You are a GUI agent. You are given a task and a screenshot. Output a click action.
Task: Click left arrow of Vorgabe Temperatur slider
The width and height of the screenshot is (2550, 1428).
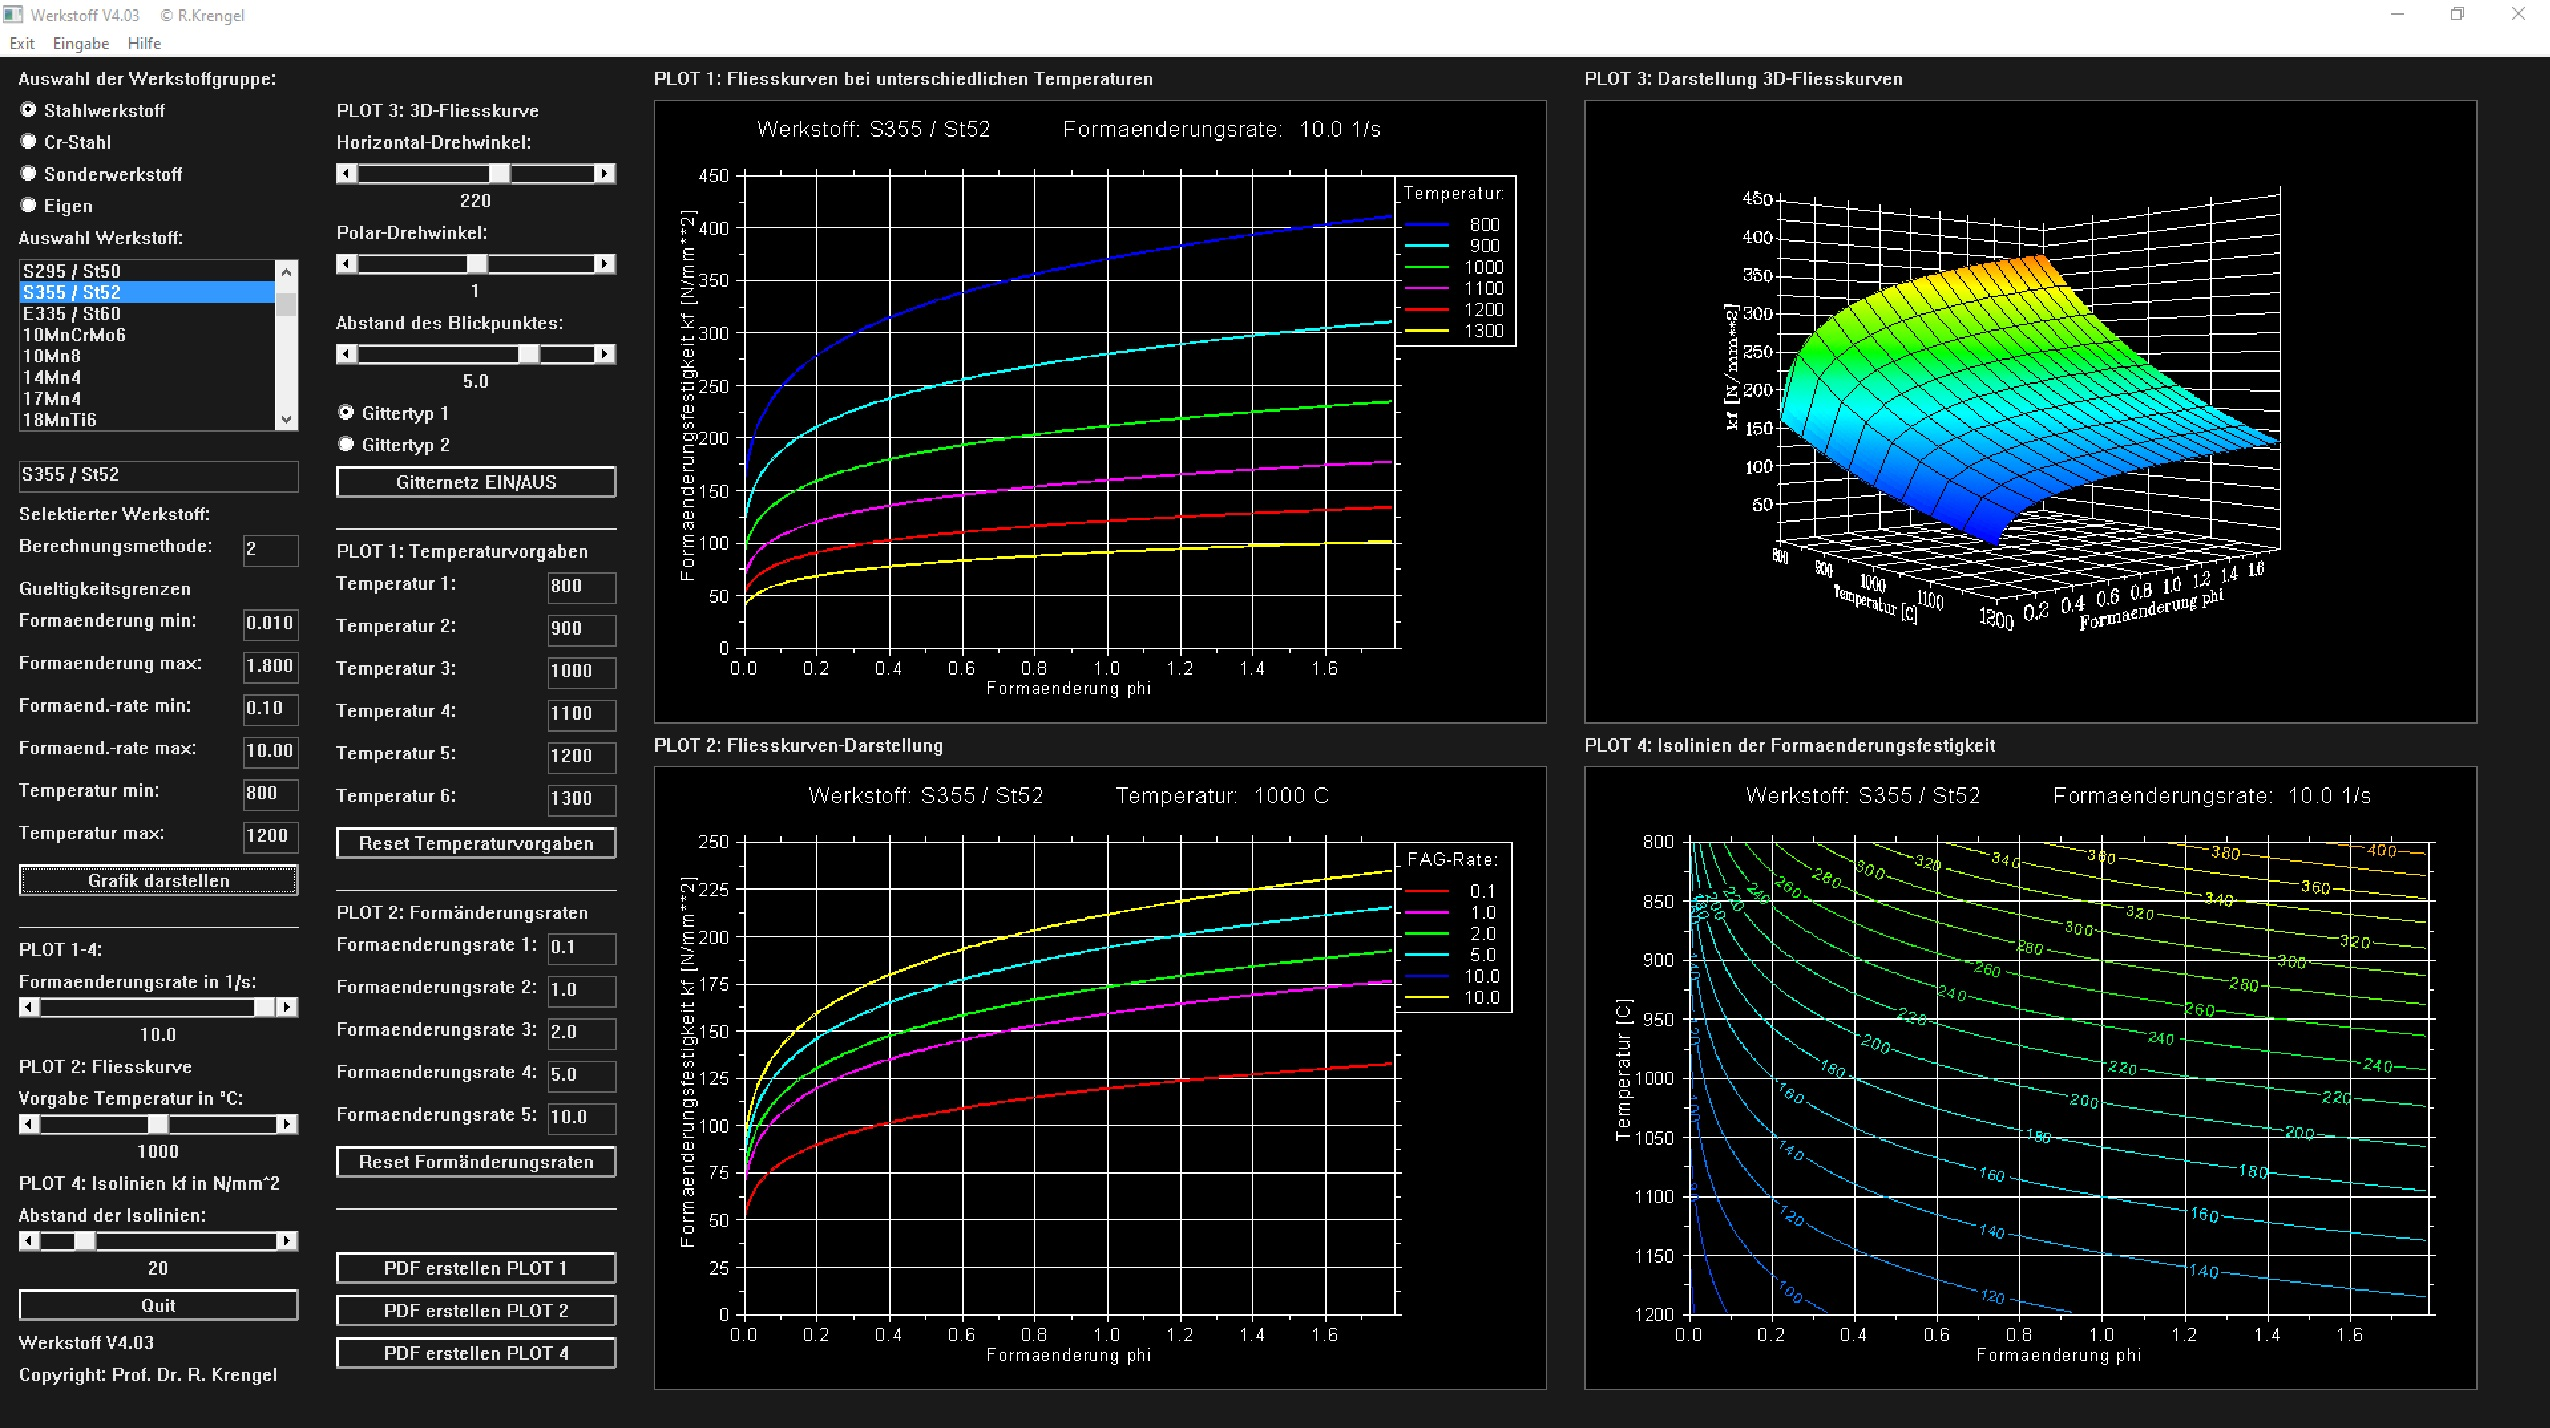point(29,1124)
